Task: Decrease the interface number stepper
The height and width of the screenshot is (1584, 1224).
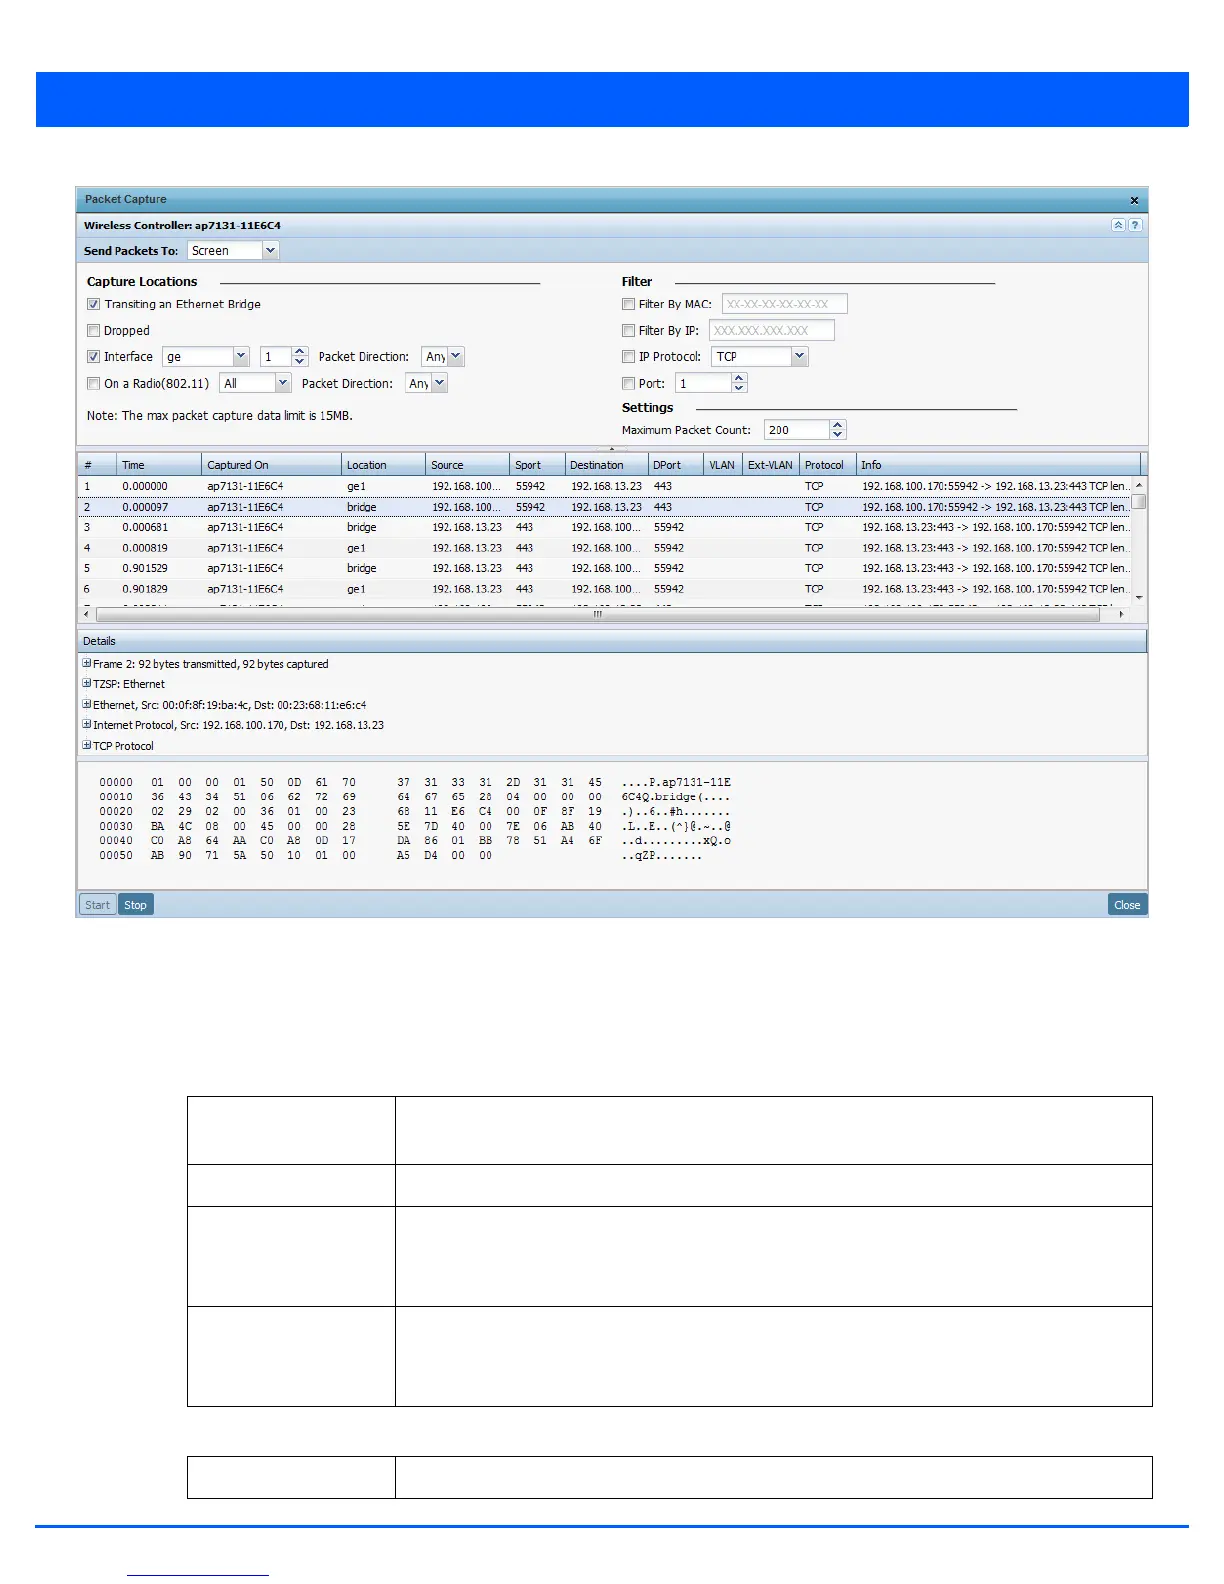Action: tap(300, 362)
